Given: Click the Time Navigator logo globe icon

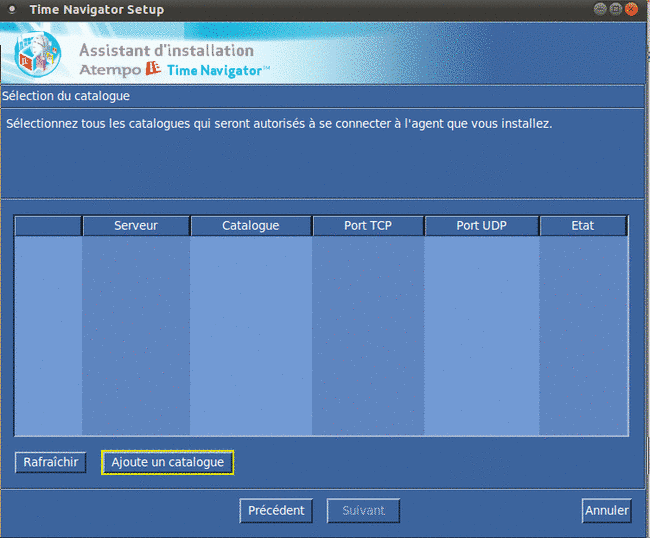Looking at the screenshot, I should (37, 54).
